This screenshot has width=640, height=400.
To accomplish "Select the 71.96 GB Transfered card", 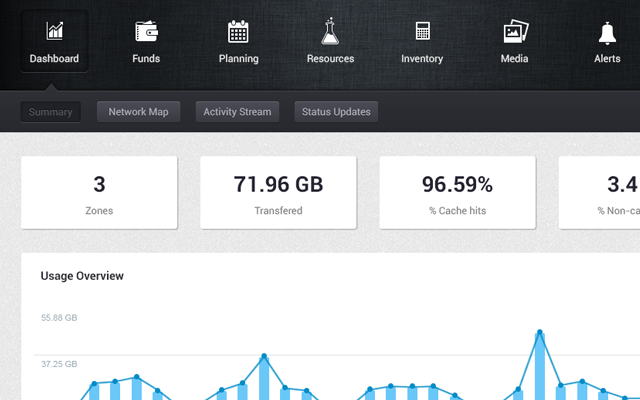I will (278, 193).
